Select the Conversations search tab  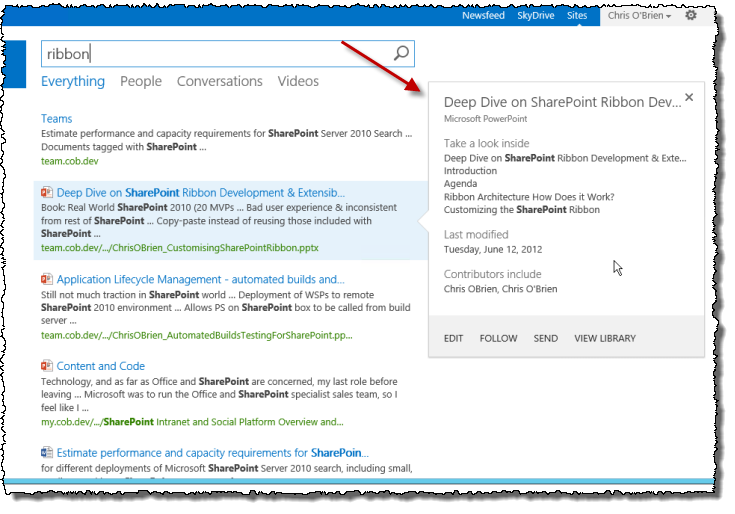click(x=219, y=81)
